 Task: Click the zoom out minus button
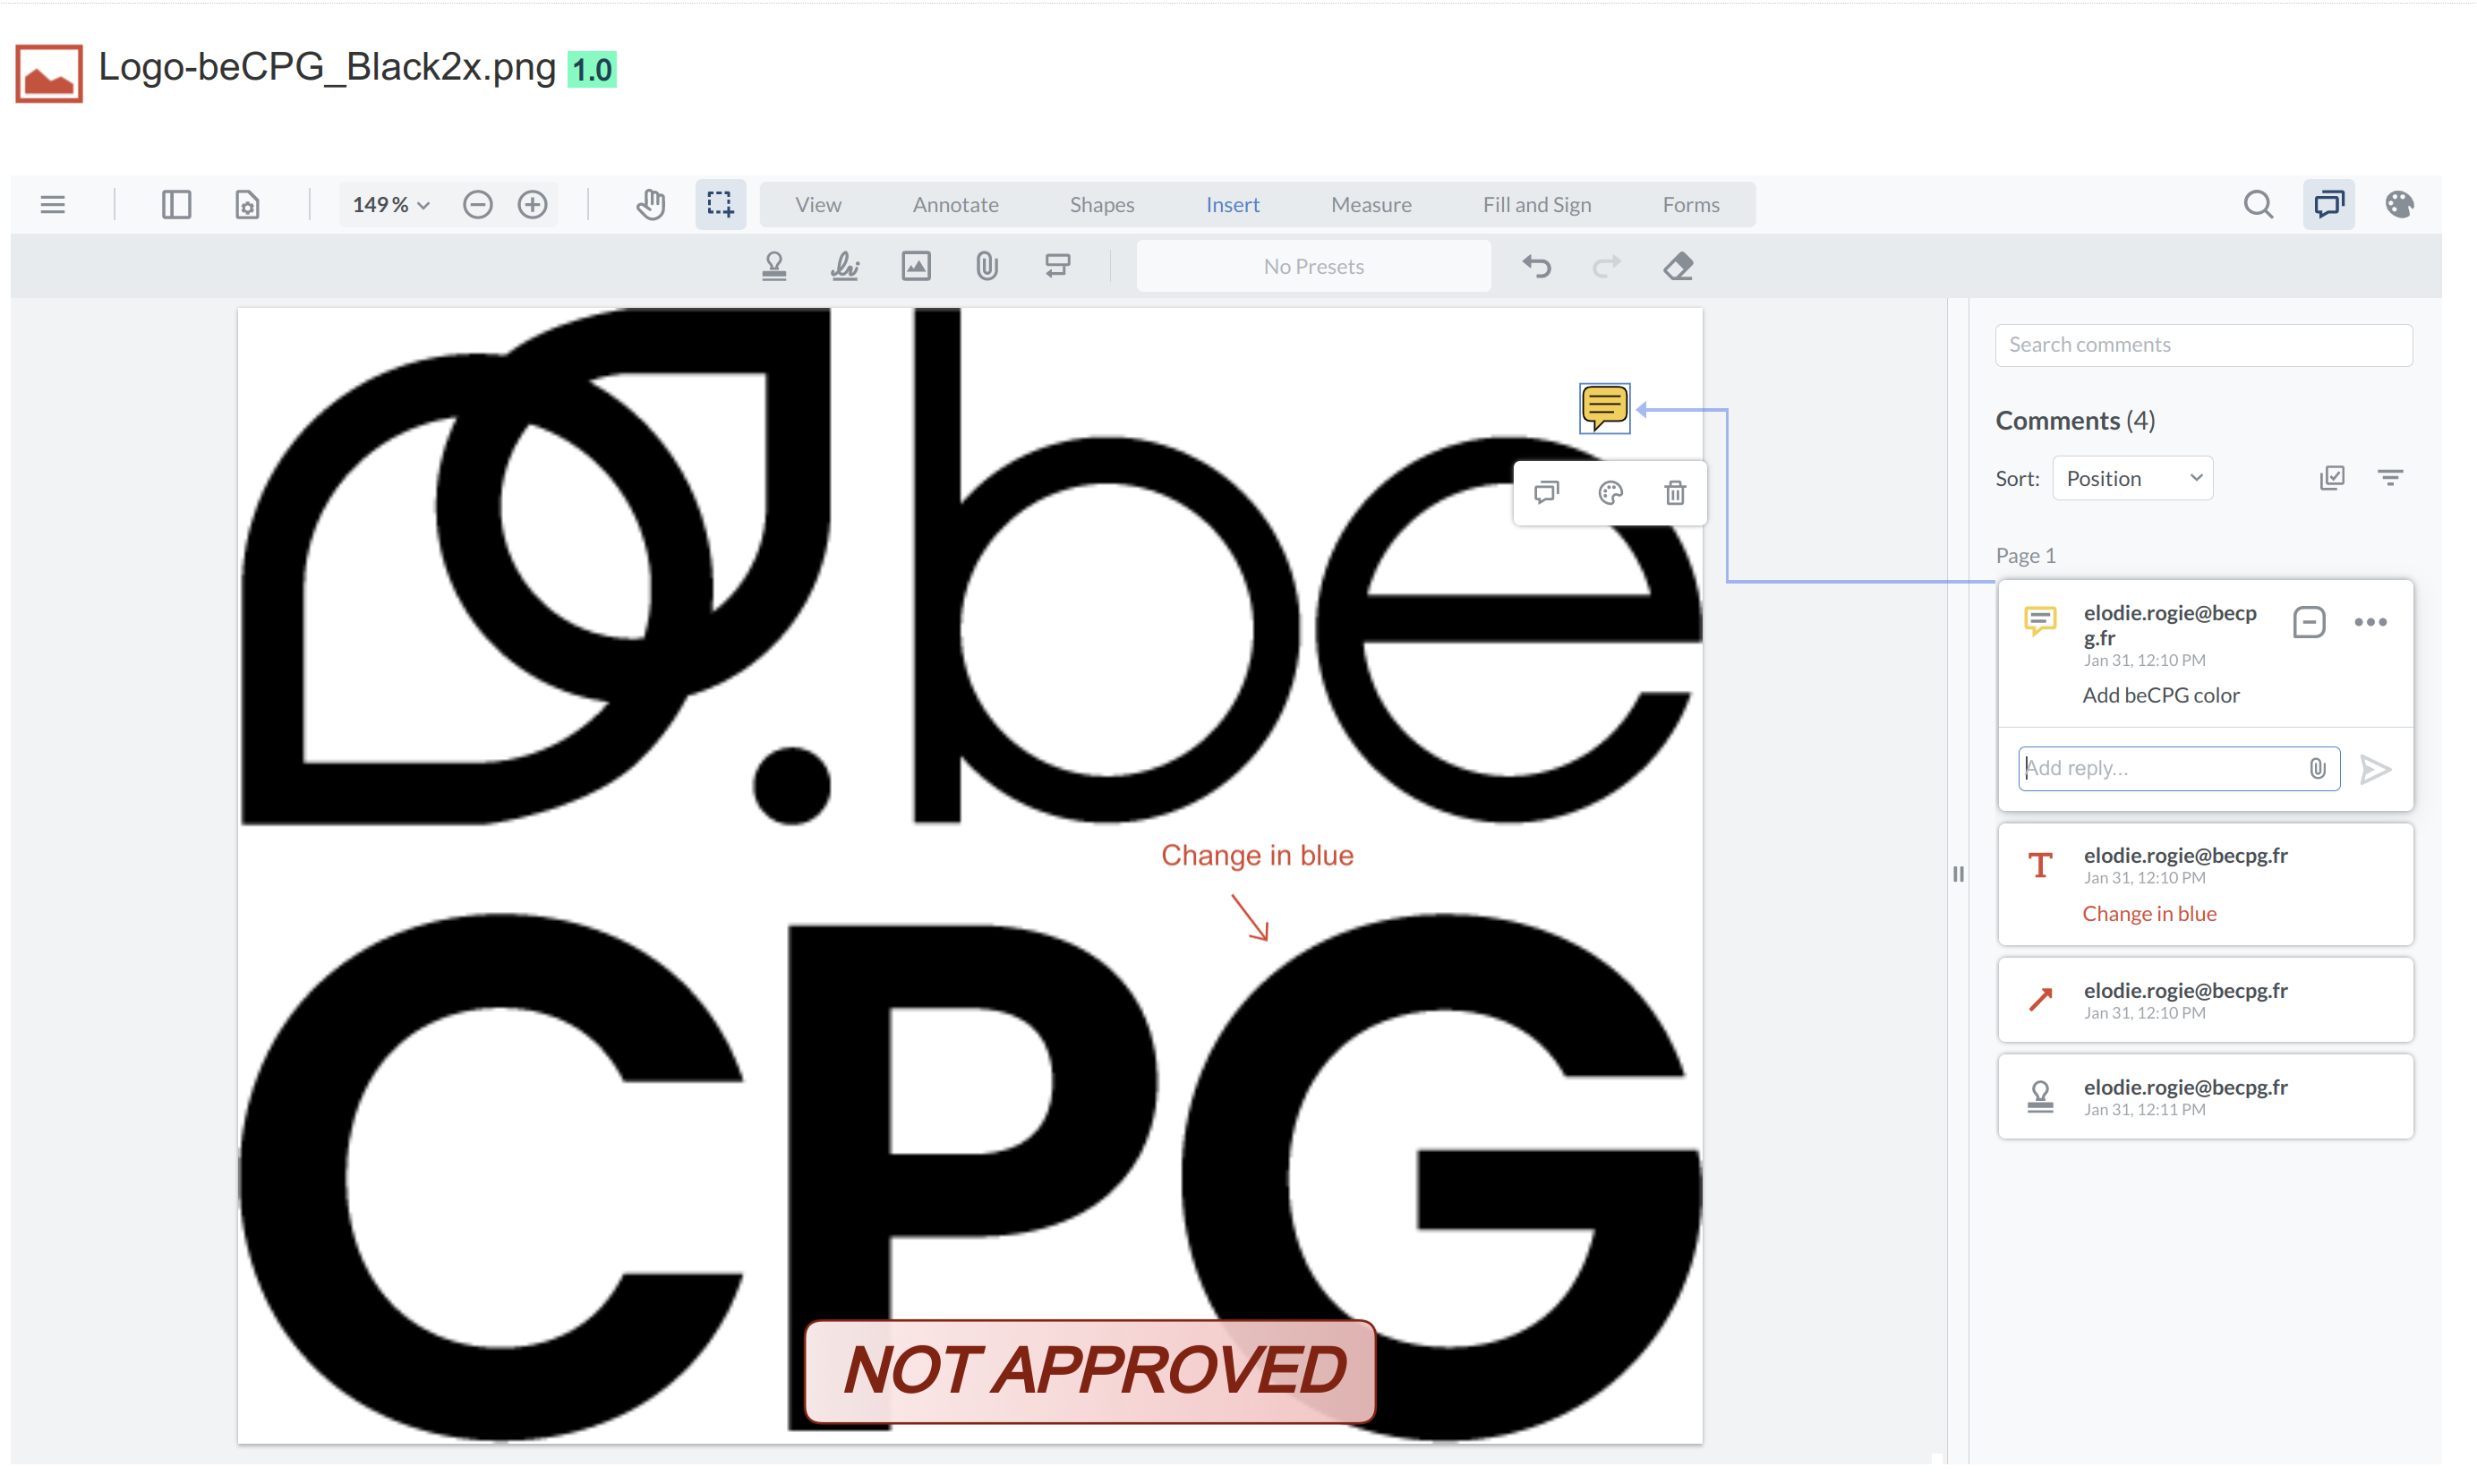(x=478, y=205)
